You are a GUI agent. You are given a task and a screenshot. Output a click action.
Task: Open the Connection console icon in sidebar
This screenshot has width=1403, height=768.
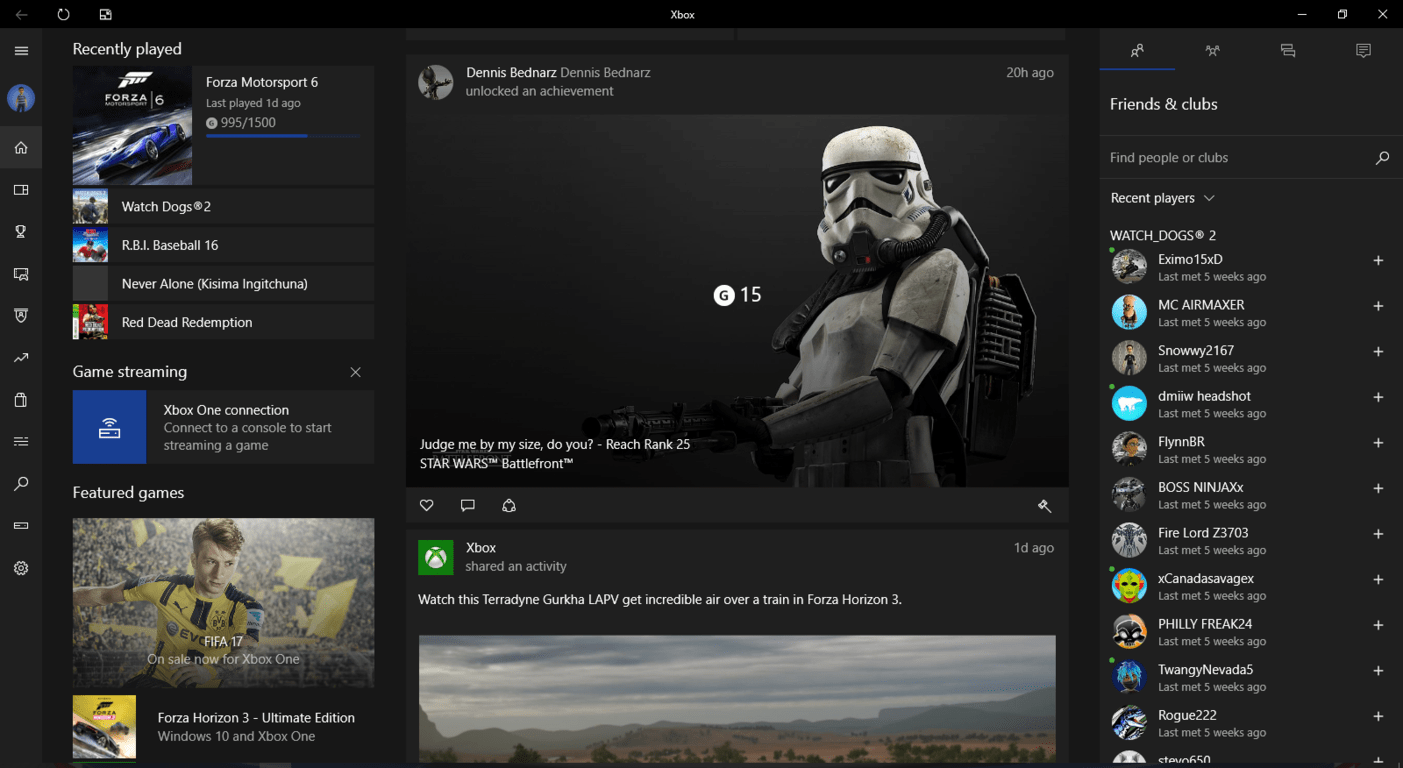(x=21, y=526)
